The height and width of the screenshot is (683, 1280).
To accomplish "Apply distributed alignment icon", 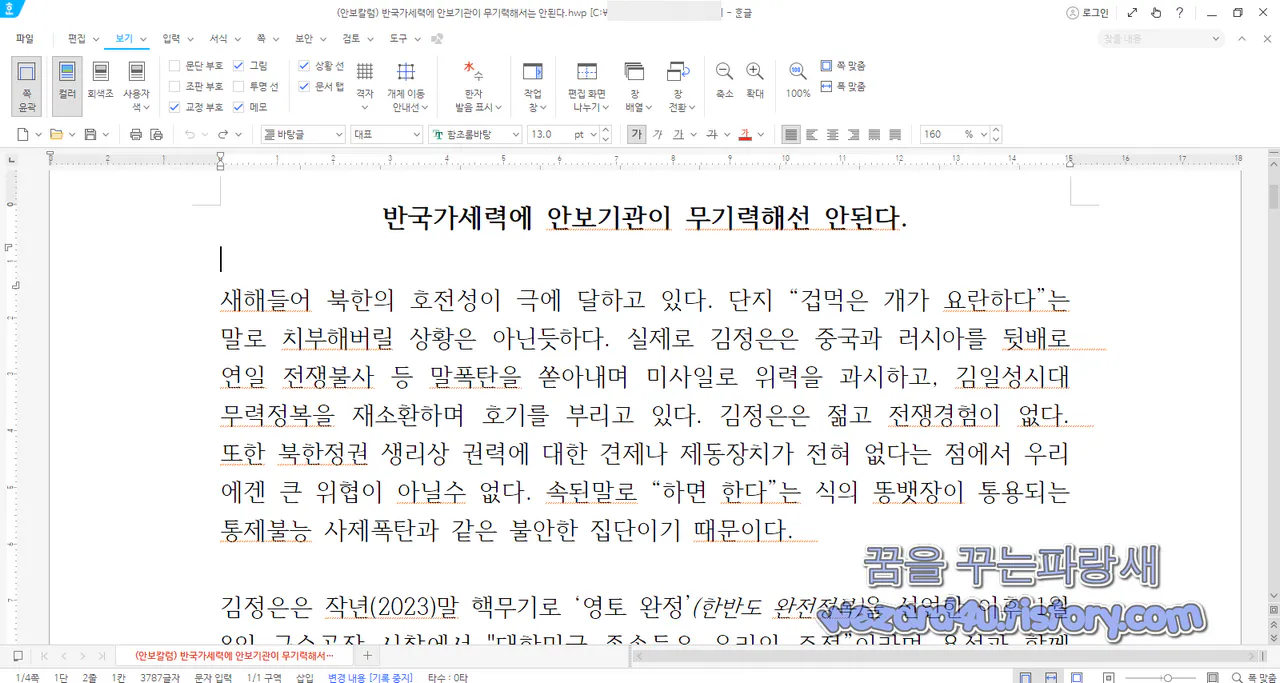I will pyautogui.click(x=875, y=134).
